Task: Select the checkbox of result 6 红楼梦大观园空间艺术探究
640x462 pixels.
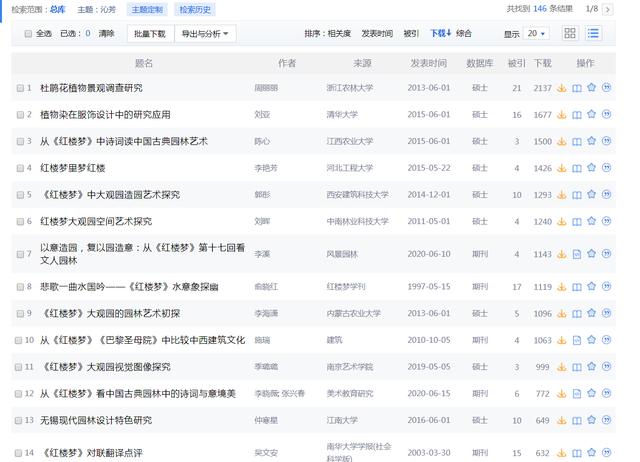Action: point(20,221)
